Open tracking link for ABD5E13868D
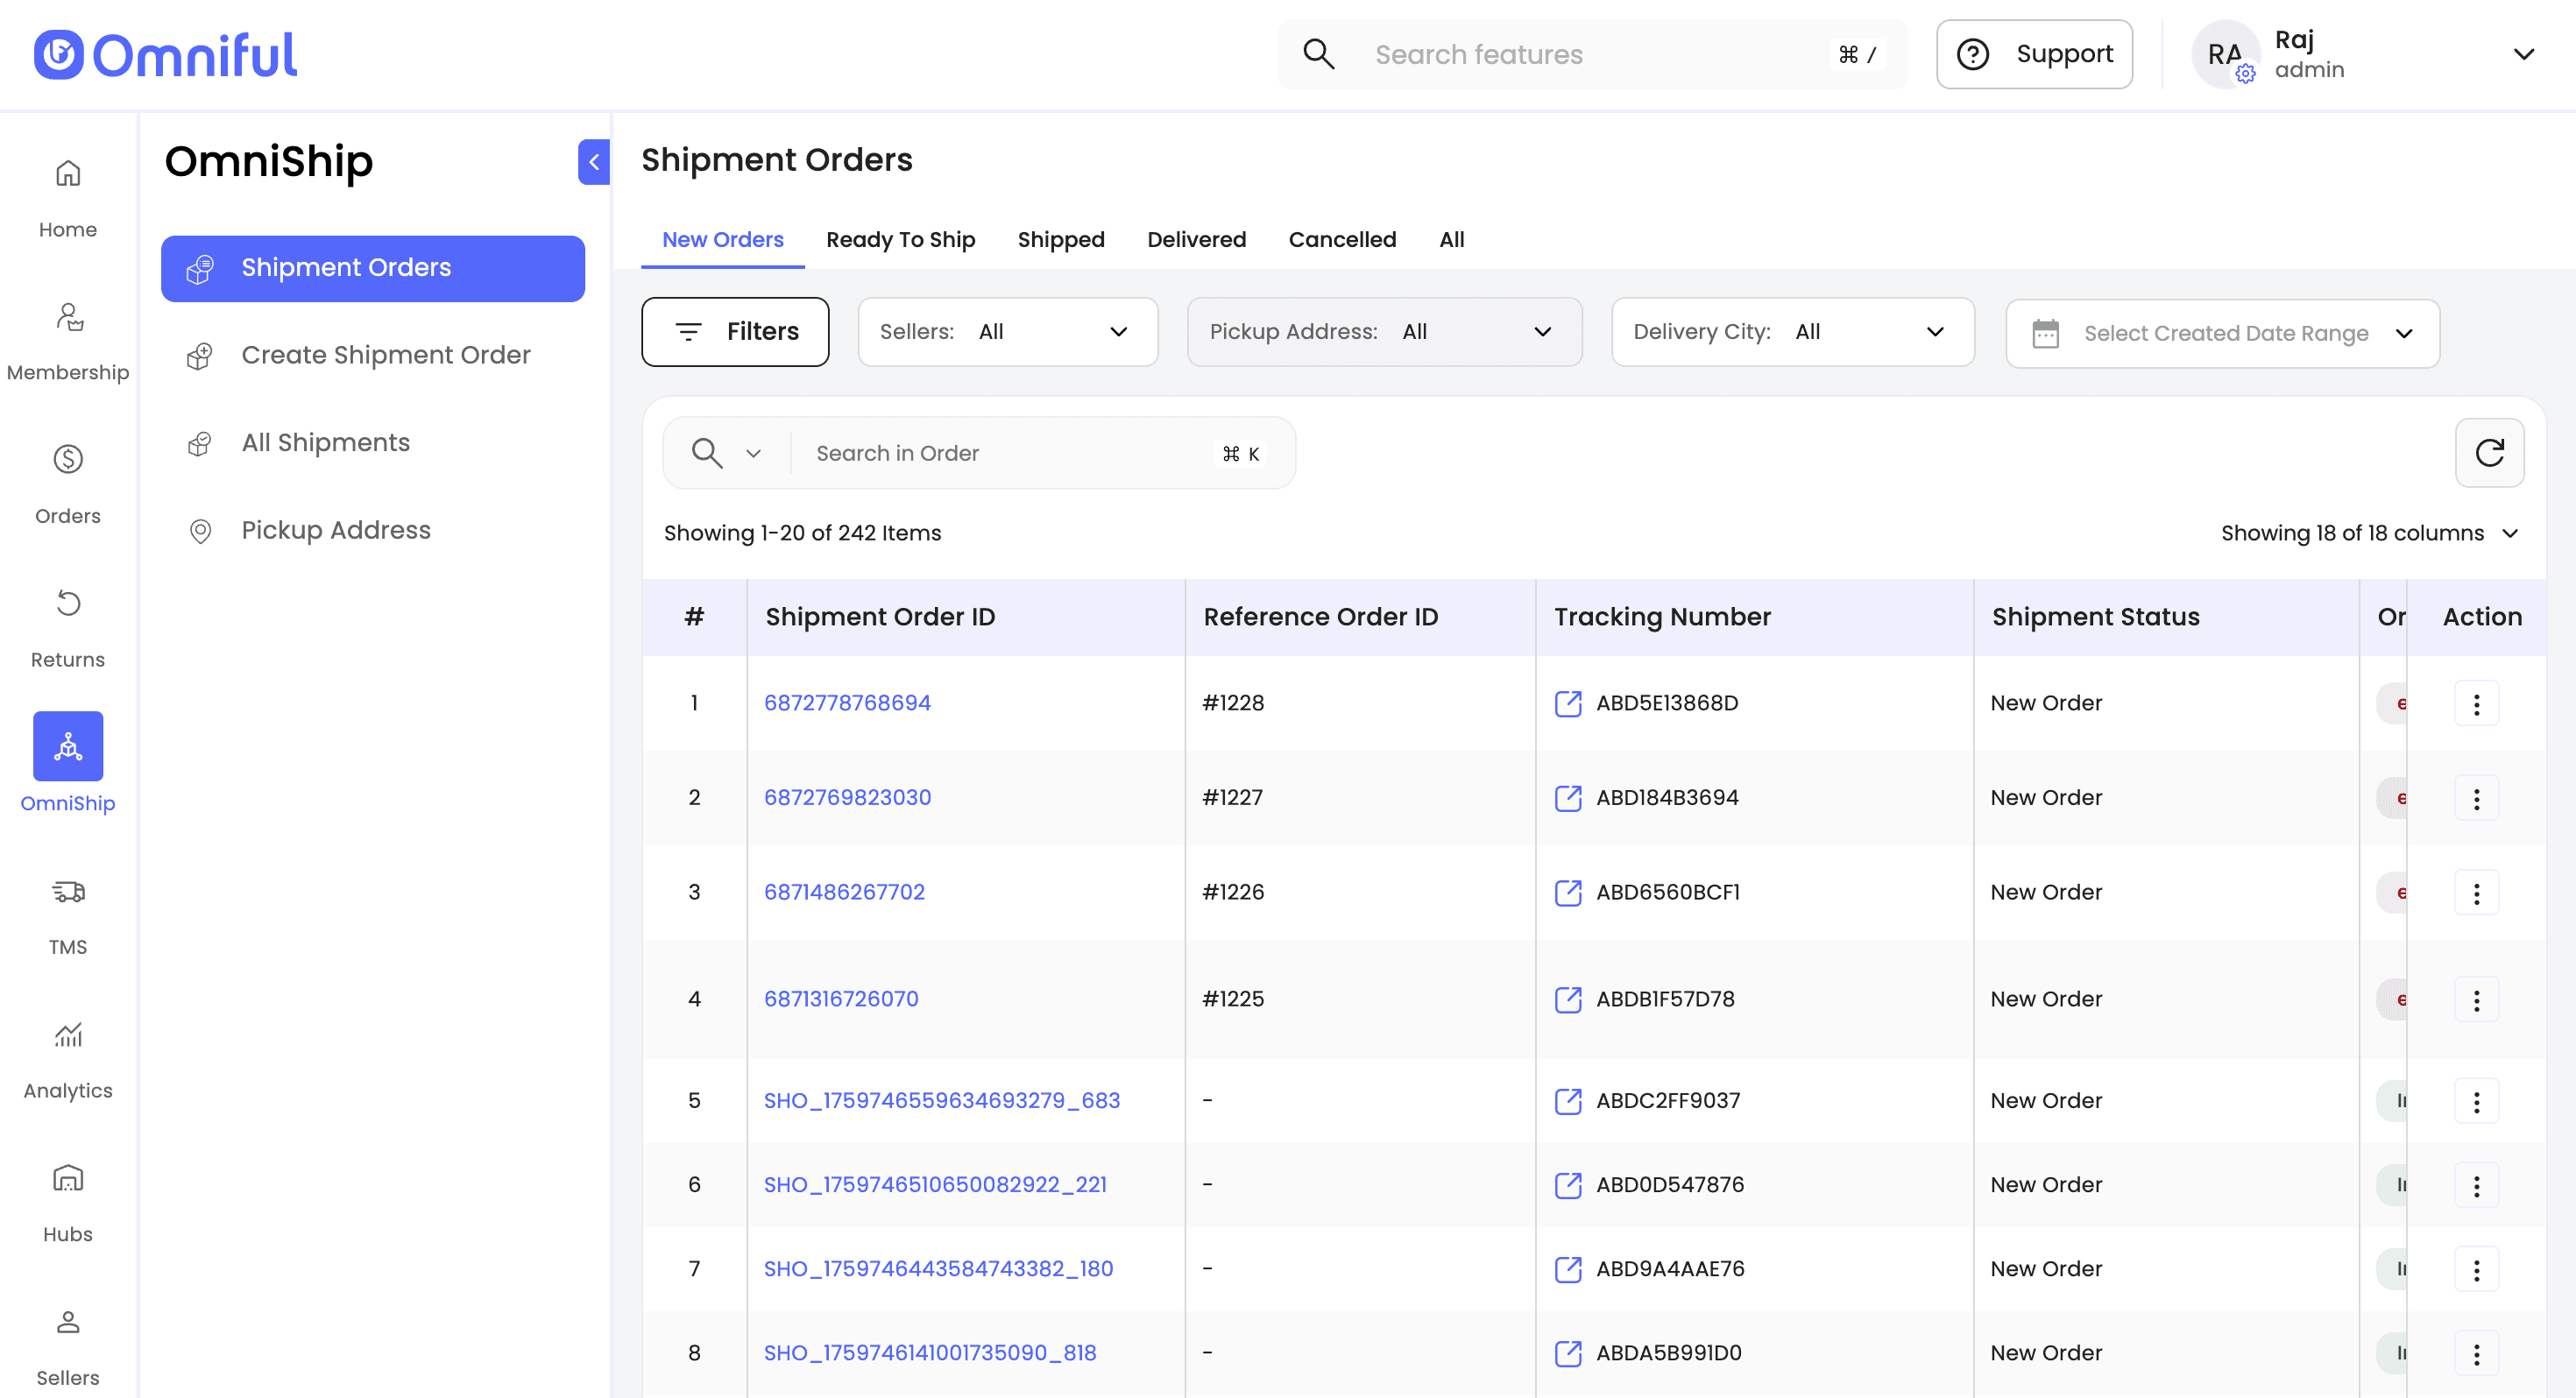2576x1398 pixels. pos(1568,703)
